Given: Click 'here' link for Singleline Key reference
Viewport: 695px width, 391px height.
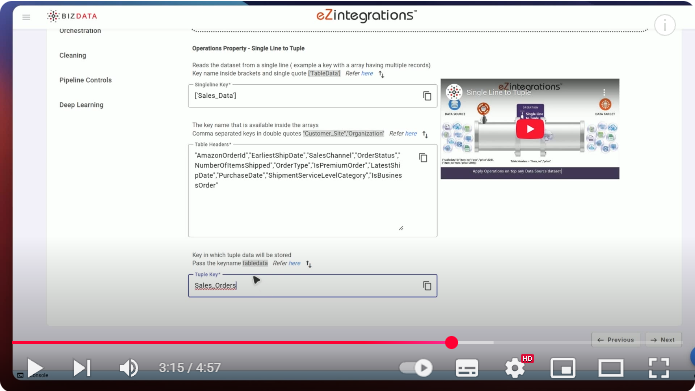Looking at the screenshot, I should pos(367,74).
